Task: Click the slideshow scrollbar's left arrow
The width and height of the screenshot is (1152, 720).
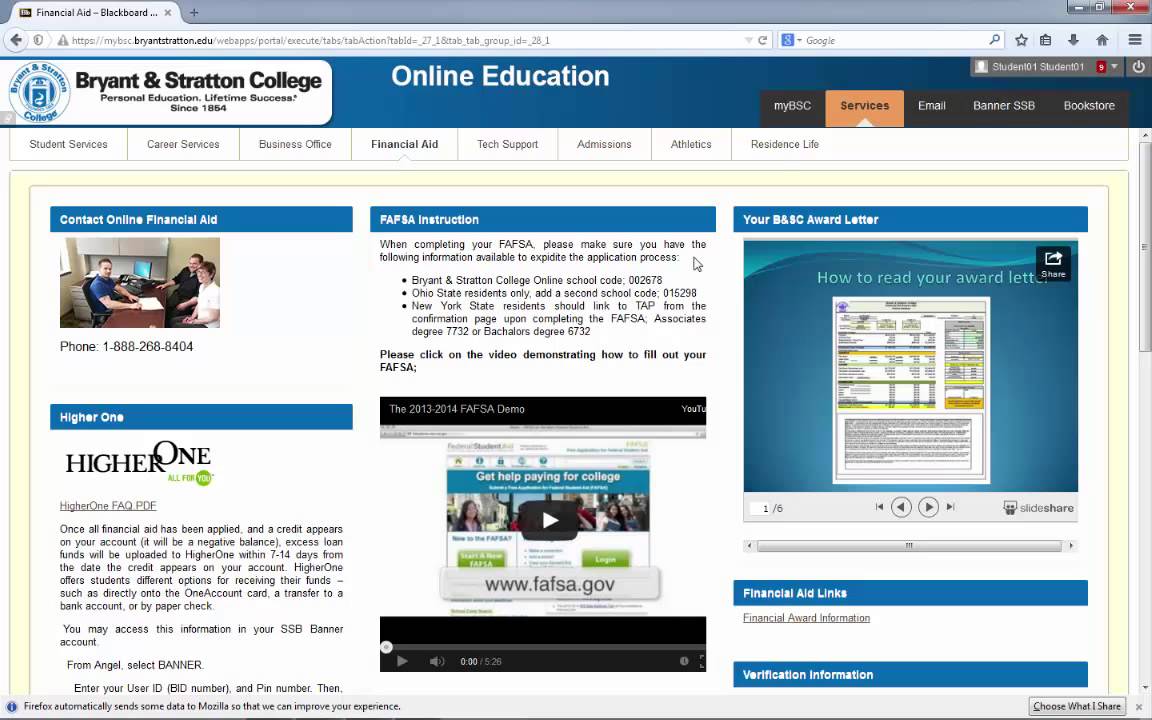Action: pos(749,546)
